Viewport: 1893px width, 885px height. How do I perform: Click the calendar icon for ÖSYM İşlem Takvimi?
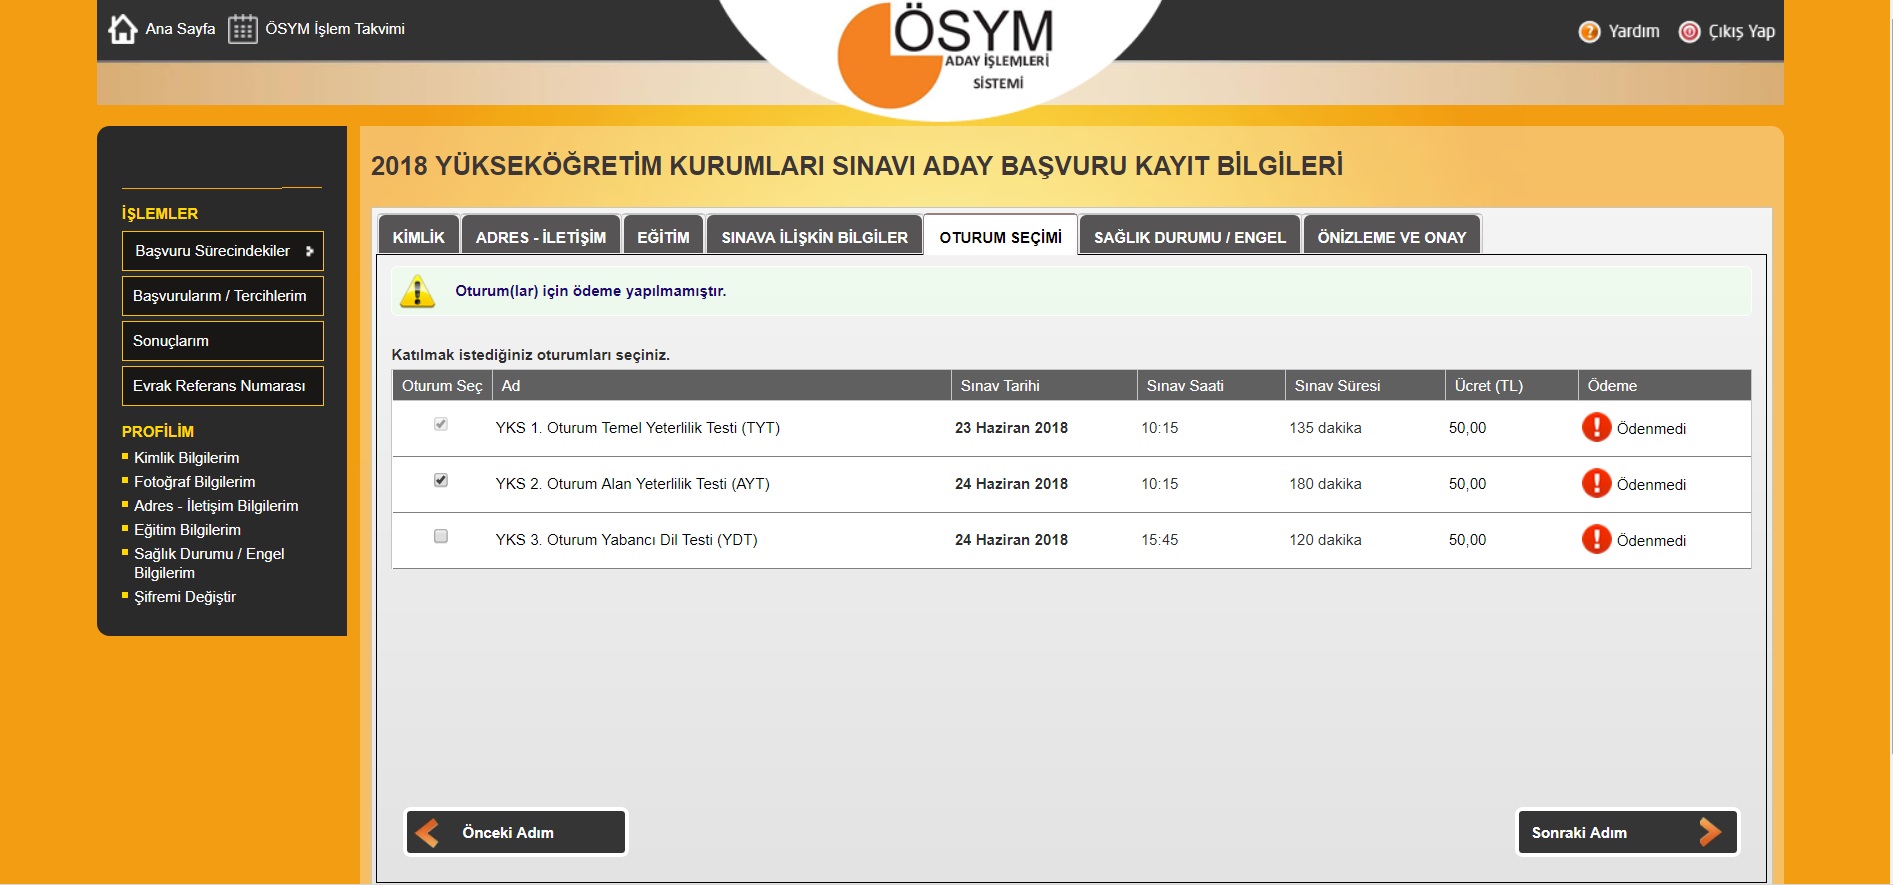tap(243, 29)
